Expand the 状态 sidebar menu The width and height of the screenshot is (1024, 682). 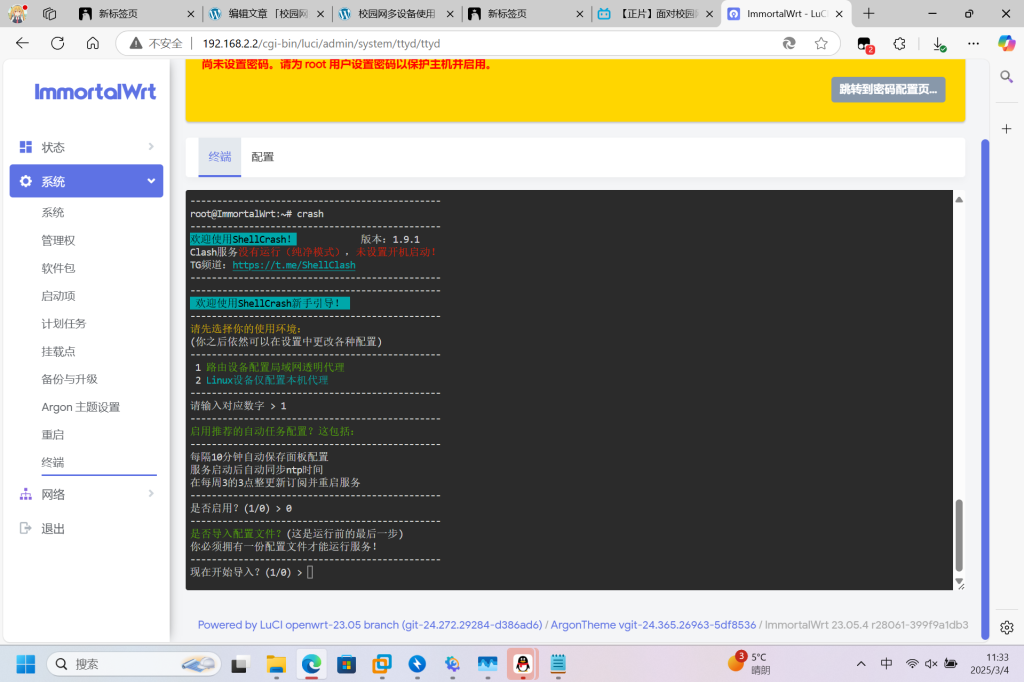(86, 147)
